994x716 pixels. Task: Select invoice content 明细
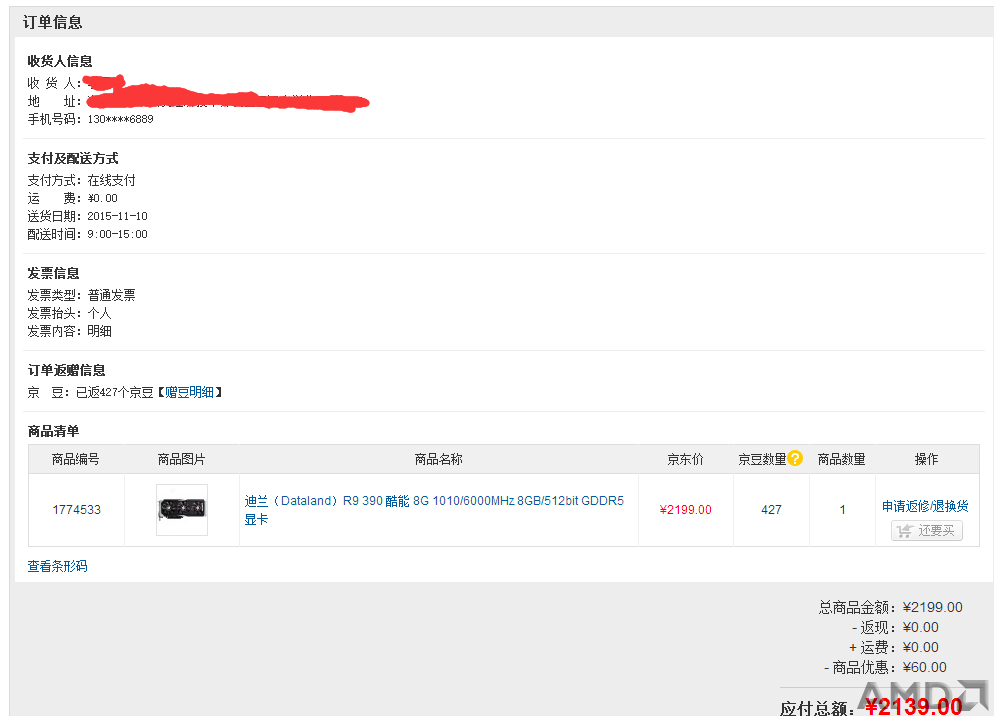click(100, 331)
